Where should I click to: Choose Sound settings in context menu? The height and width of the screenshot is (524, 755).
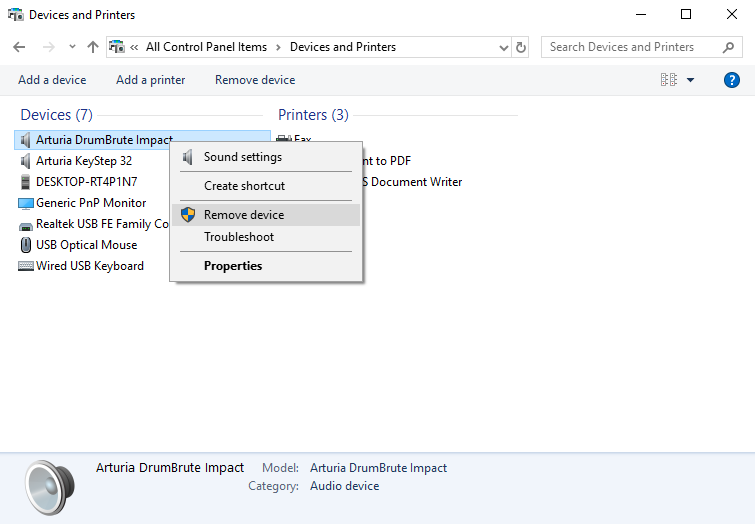coord(266,157)
